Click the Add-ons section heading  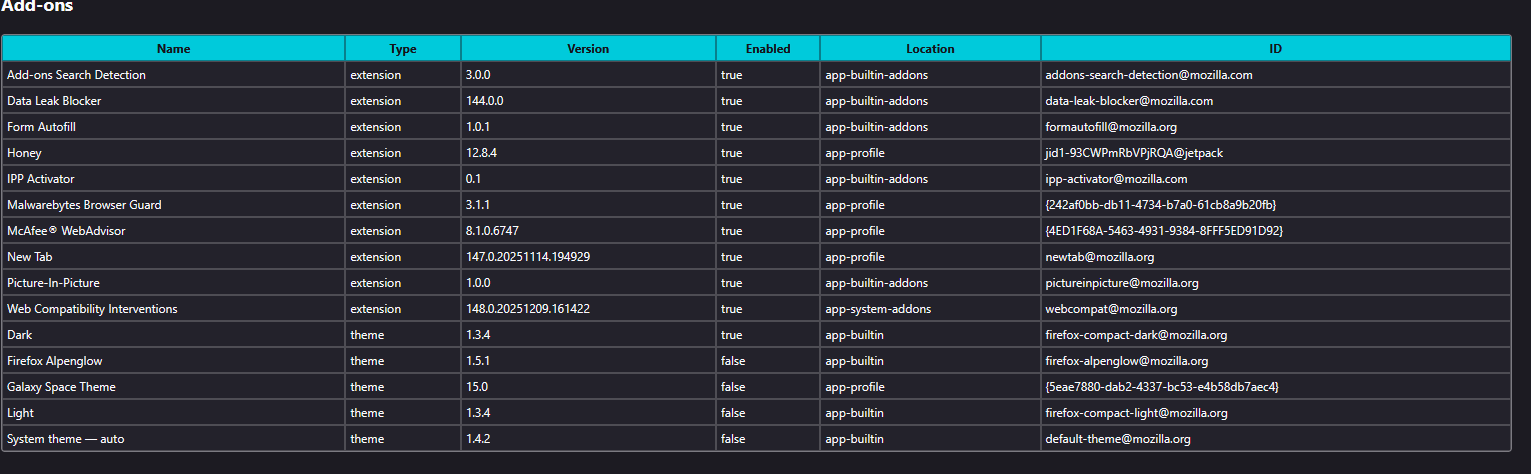click(37, 7)
